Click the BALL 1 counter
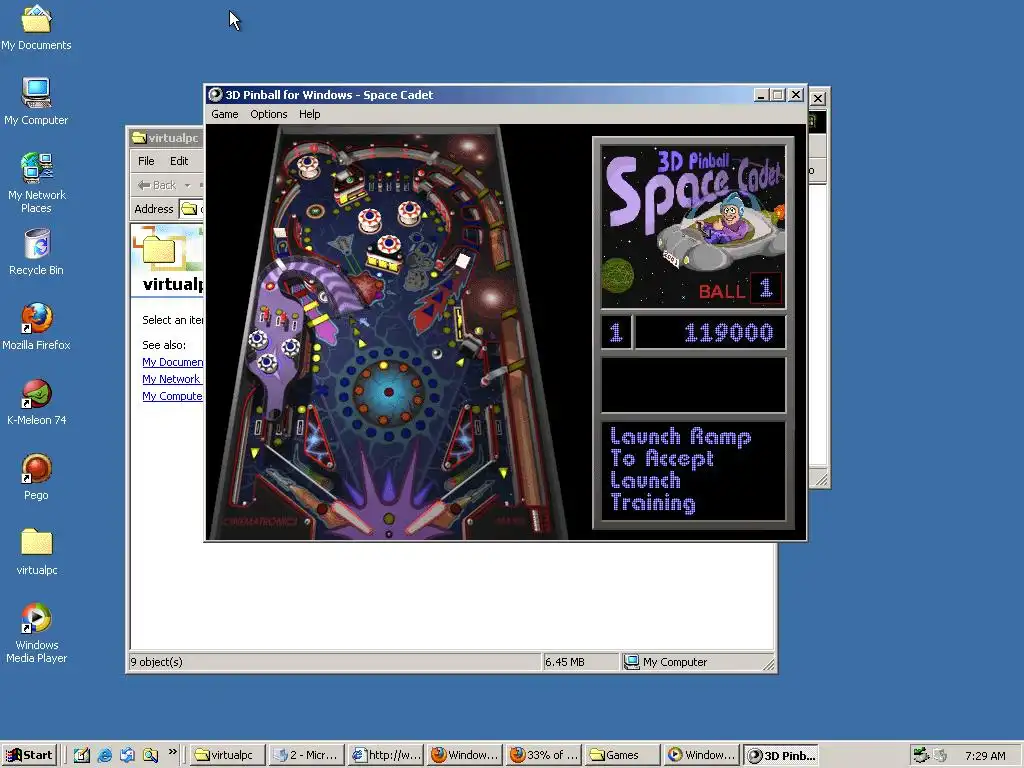The height and width of the screenshot is (768, 1024). (x=740, y=289)
